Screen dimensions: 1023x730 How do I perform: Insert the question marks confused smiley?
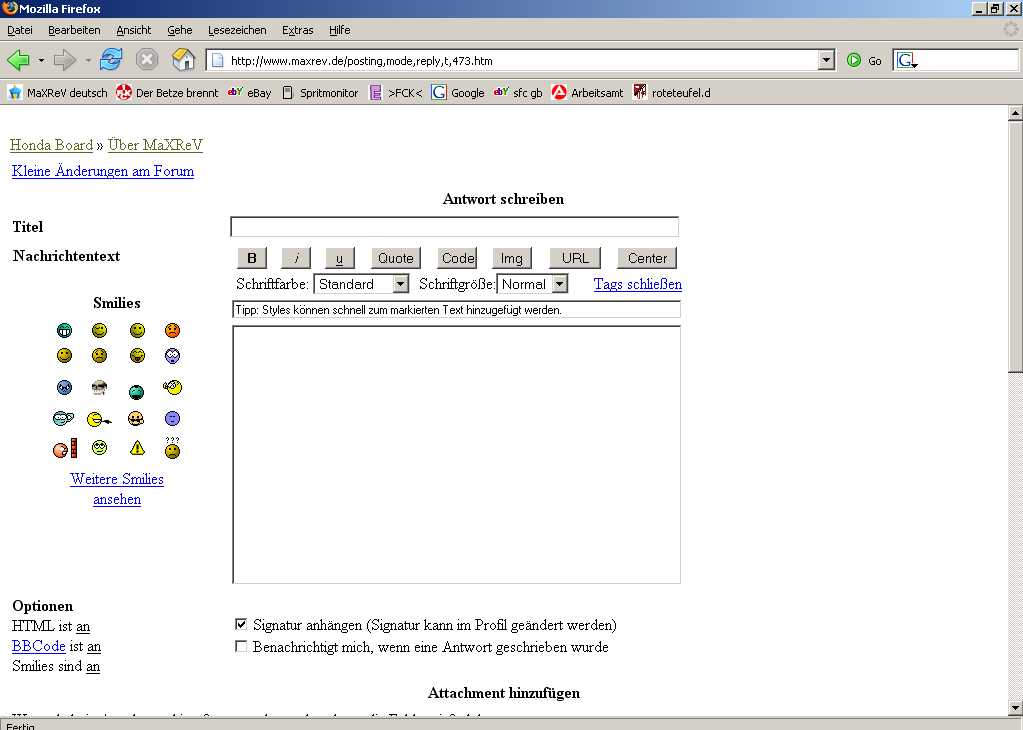coord(173,449)
